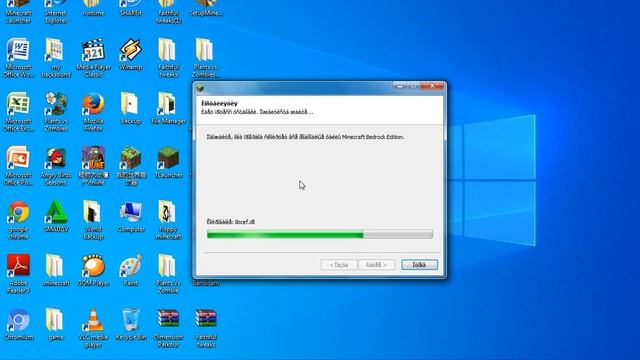Open the 'game' folder icon
This screenshot has width=640, height=360.
56,324
